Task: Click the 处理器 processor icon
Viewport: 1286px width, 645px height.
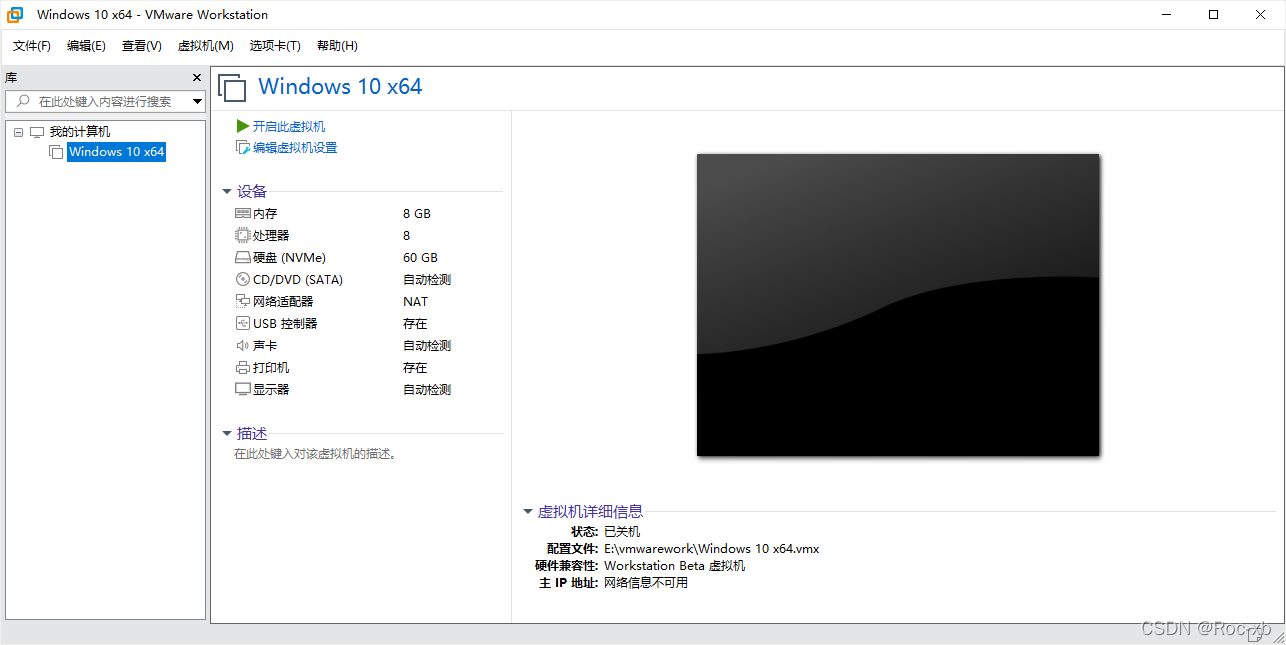Action: pyautogui.click(x=243, y=236)
